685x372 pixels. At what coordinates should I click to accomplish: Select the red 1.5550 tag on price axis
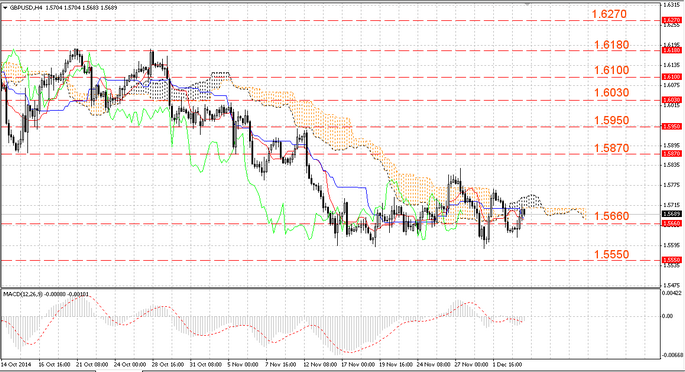point(671,260)
